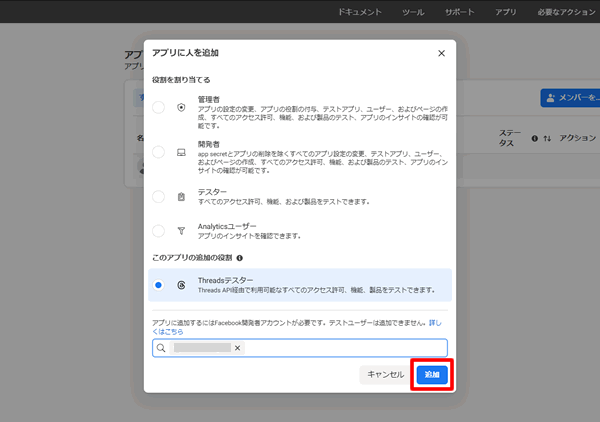Viewport: 600px width, 422px height.
Task: Choose the Analyticsユーザー radio button
Action: point(159,230)
